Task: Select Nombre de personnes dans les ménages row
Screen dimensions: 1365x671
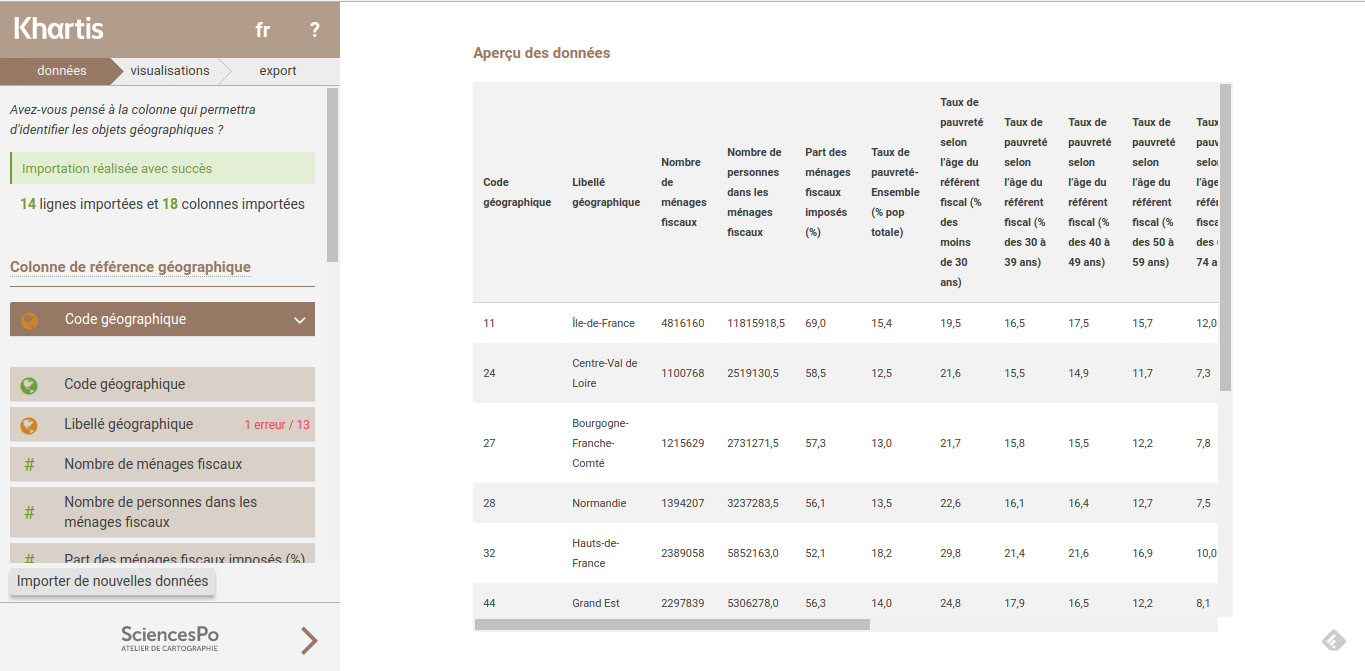Action: tap(162, 512)
